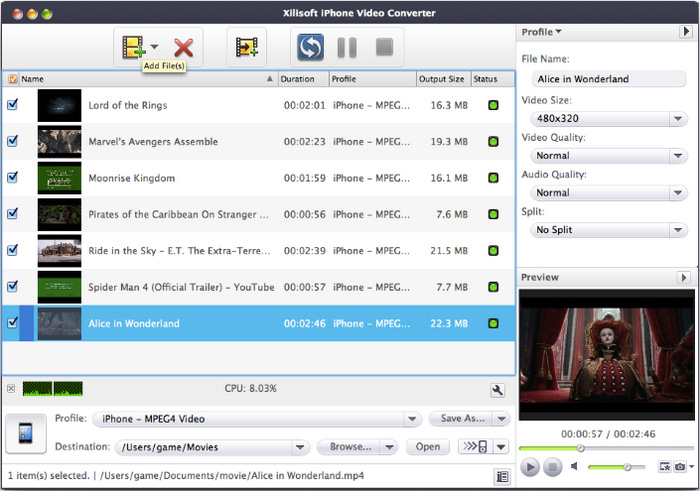Pause conversion using the toolbar pause icon
The width and height of the screenshot is (700, 491).
point(346,46)
